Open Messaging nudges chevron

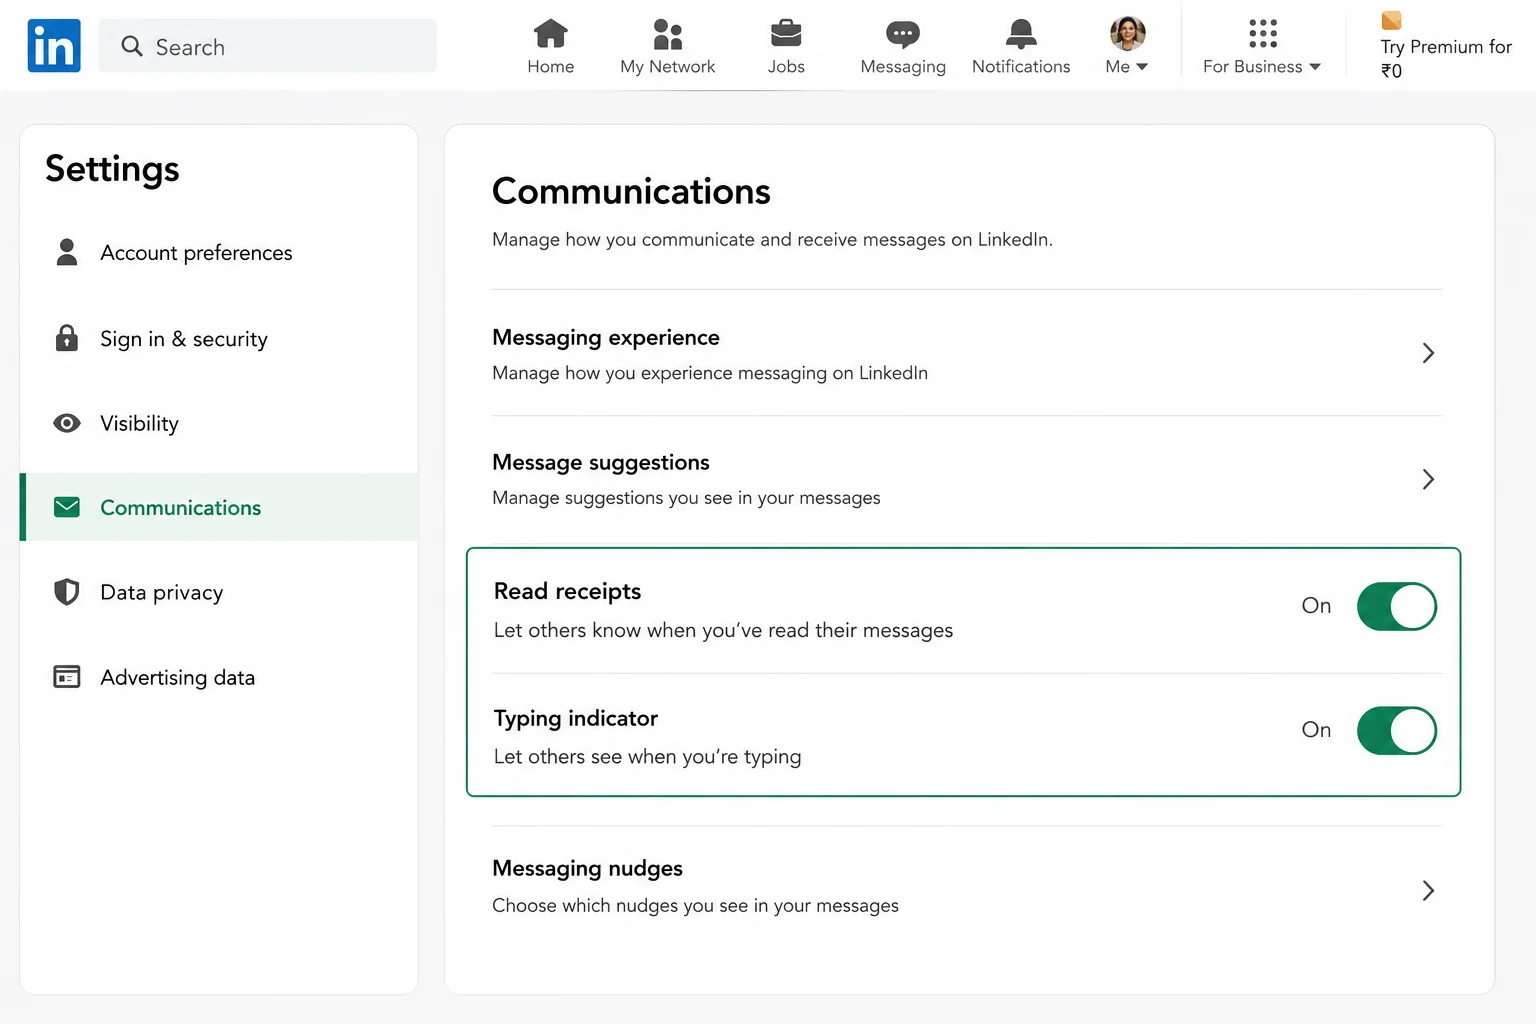pos(1428,891)
